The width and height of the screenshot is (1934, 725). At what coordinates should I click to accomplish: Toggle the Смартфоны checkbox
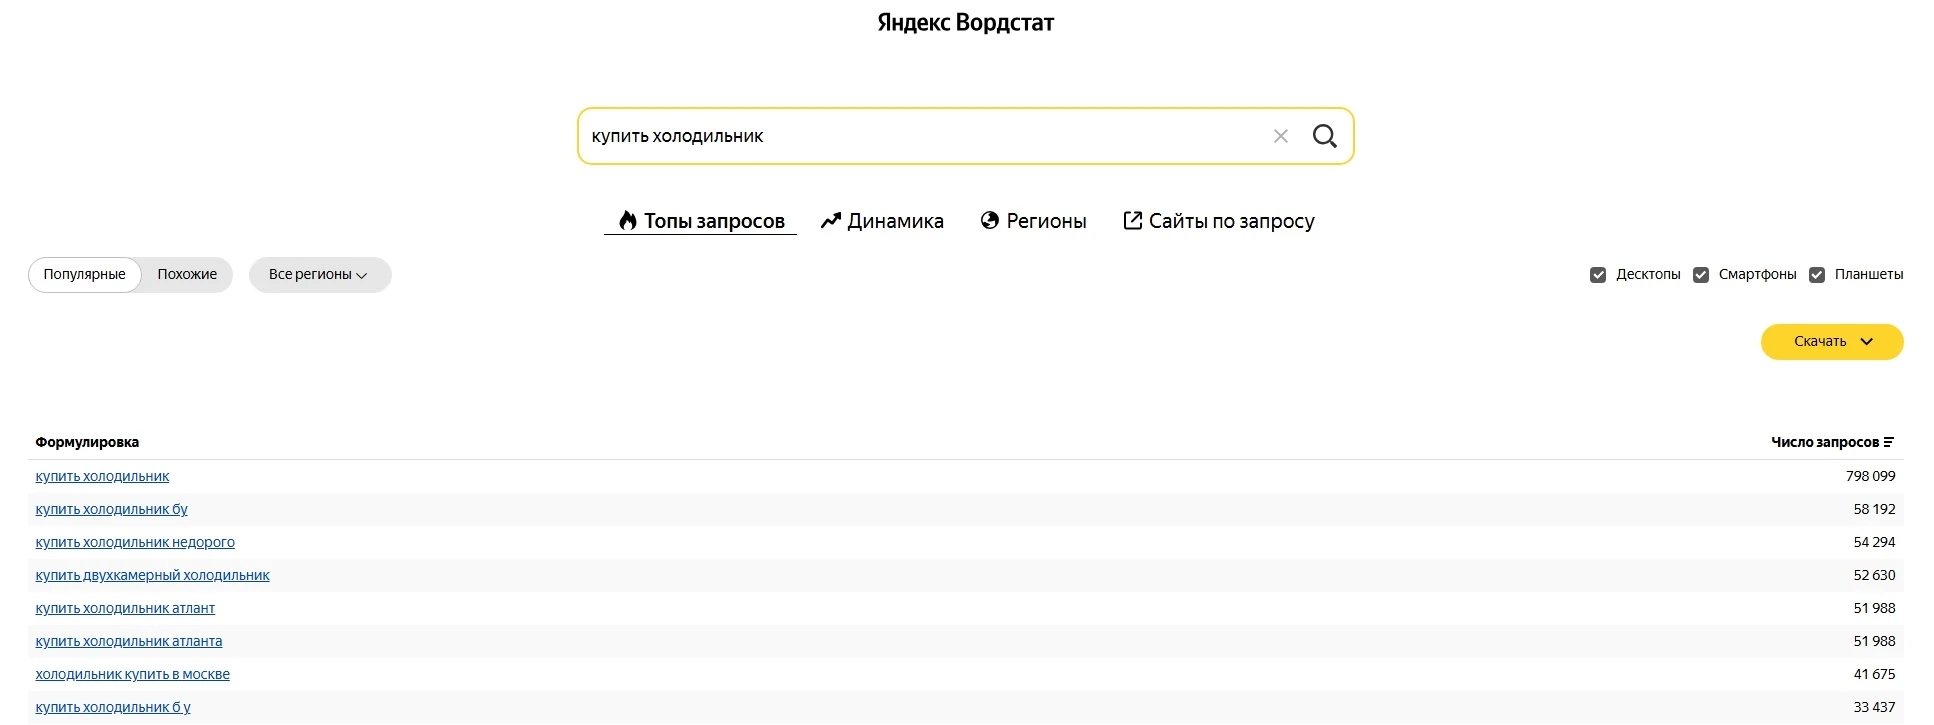coord(1701,275)
